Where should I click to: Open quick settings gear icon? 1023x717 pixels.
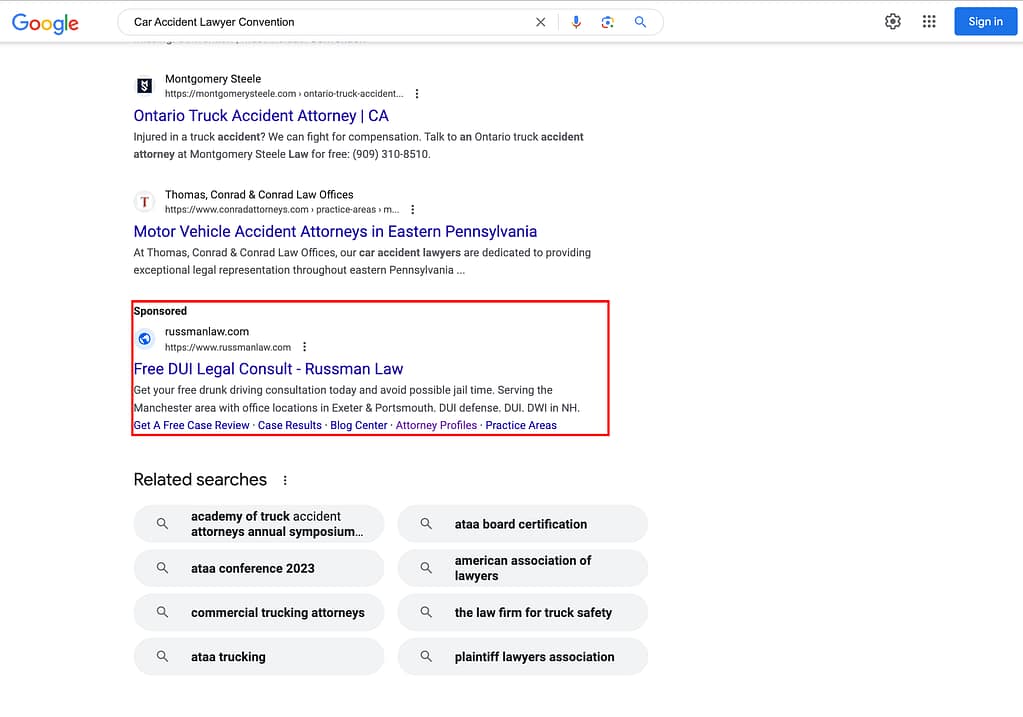point(893,22)
